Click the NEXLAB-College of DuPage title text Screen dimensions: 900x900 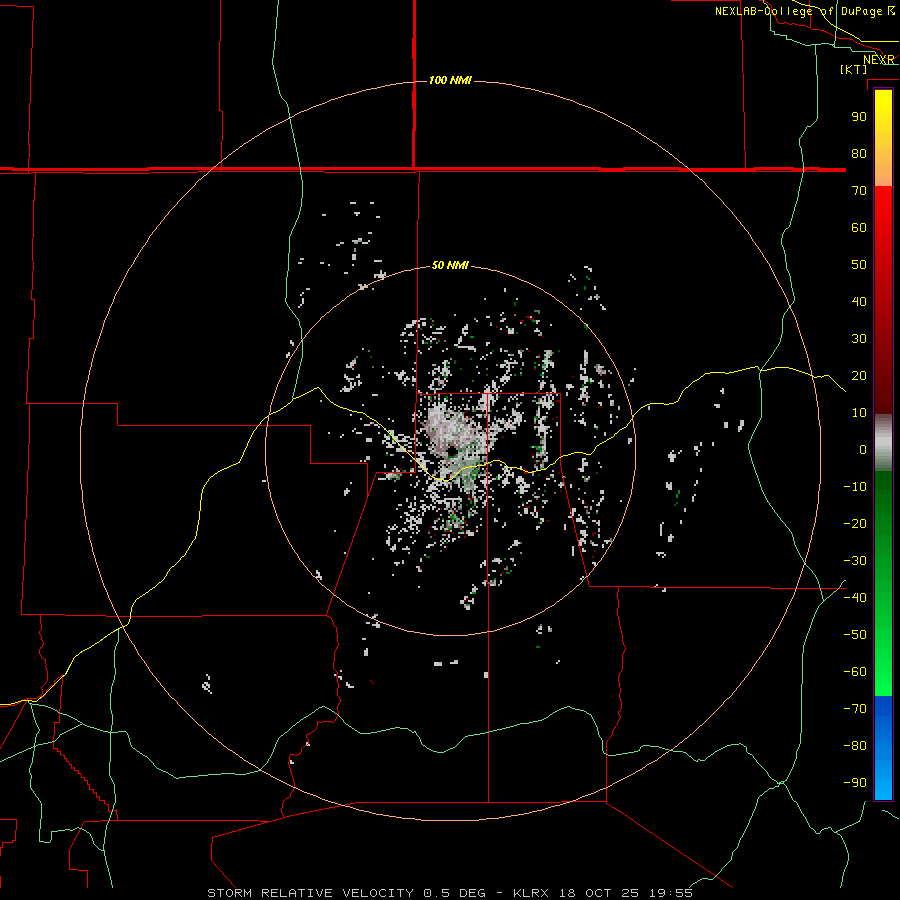[798, 11]
